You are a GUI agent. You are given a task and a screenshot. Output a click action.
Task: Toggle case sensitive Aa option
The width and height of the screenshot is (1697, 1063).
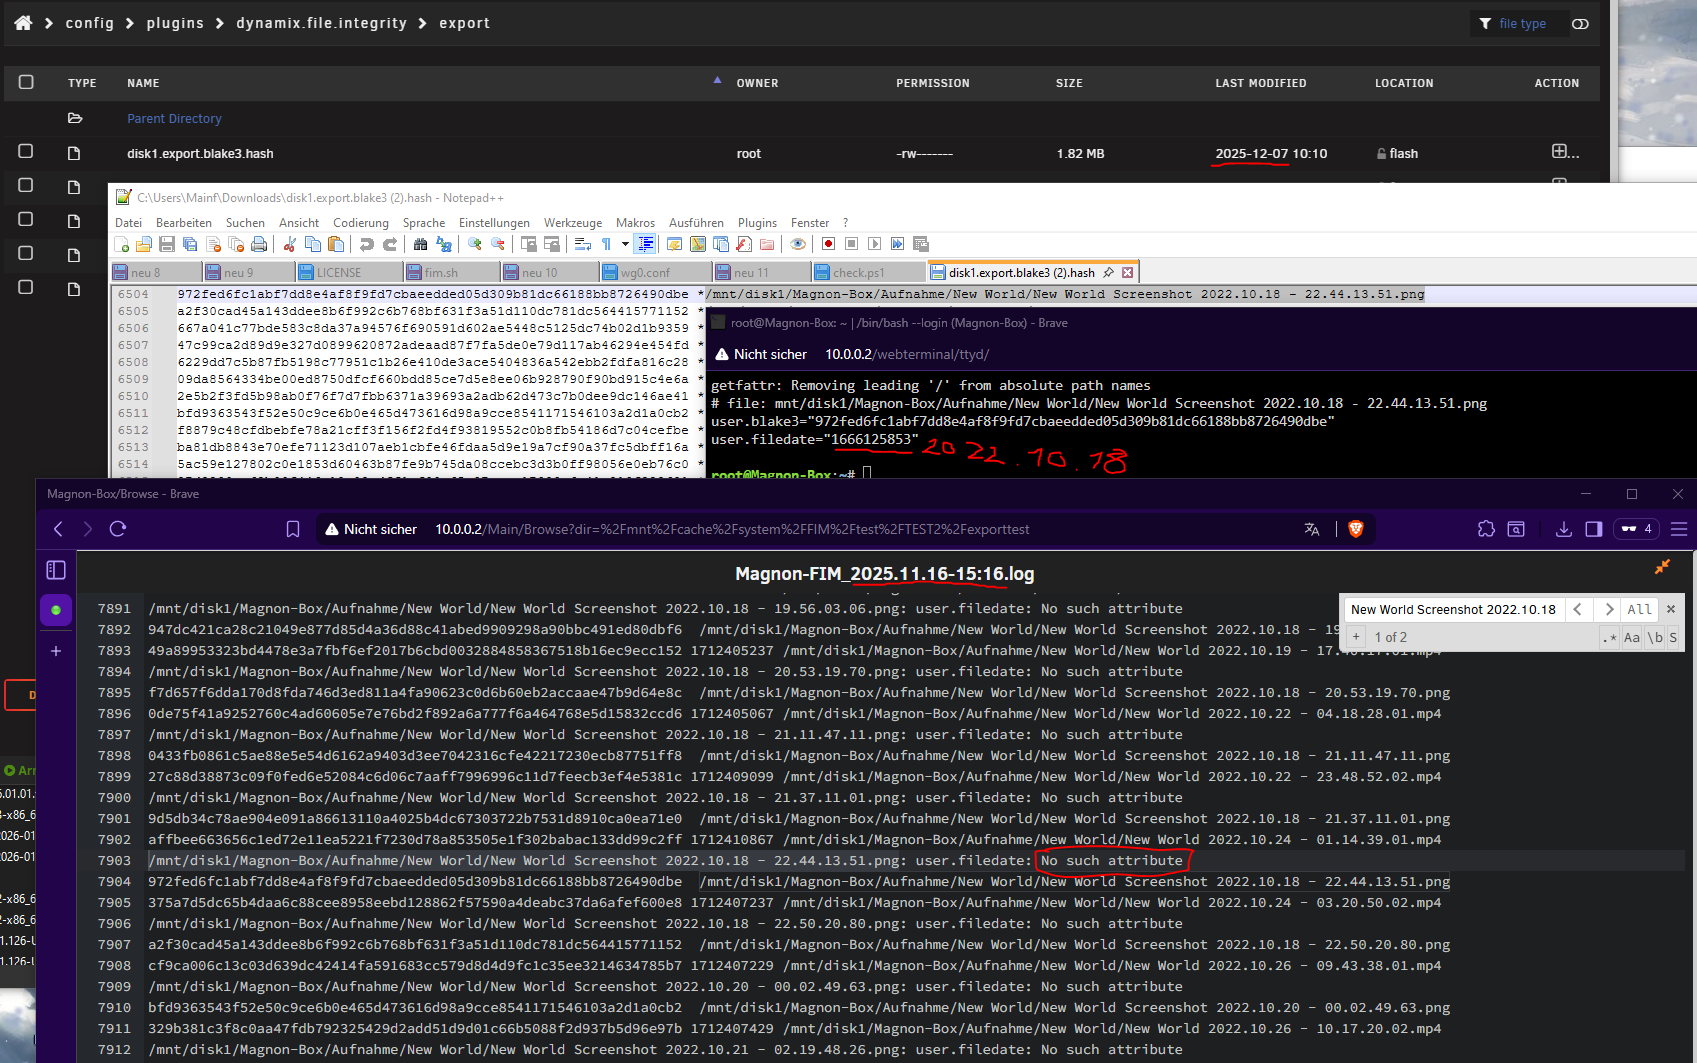[1632, 637]
